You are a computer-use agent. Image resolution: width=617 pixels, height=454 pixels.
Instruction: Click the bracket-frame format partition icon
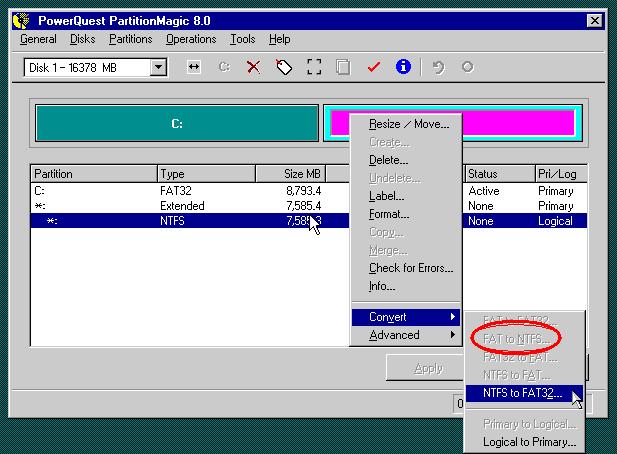click(x=314, y=67)
